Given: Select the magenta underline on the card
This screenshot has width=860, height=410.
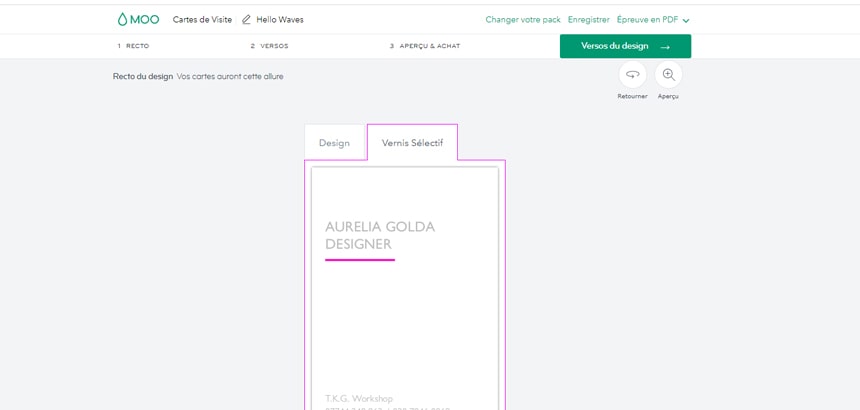Looking at the screenshot, I should [360, 260].
